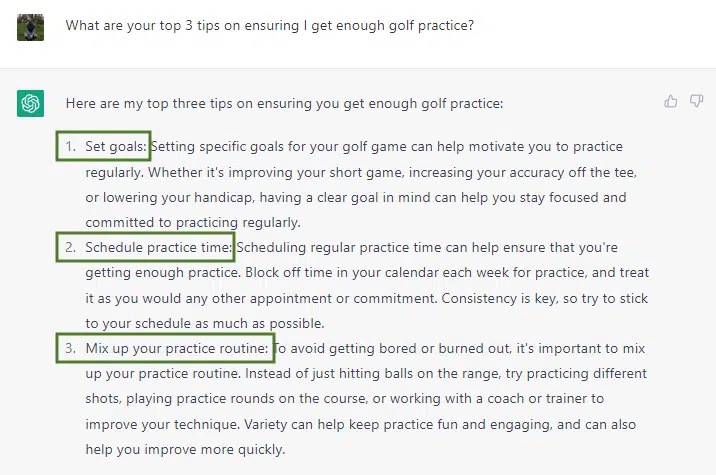The image size is (716, 475).
Task: Click the text "help you improve more quickly."
Action: (185, 449)
